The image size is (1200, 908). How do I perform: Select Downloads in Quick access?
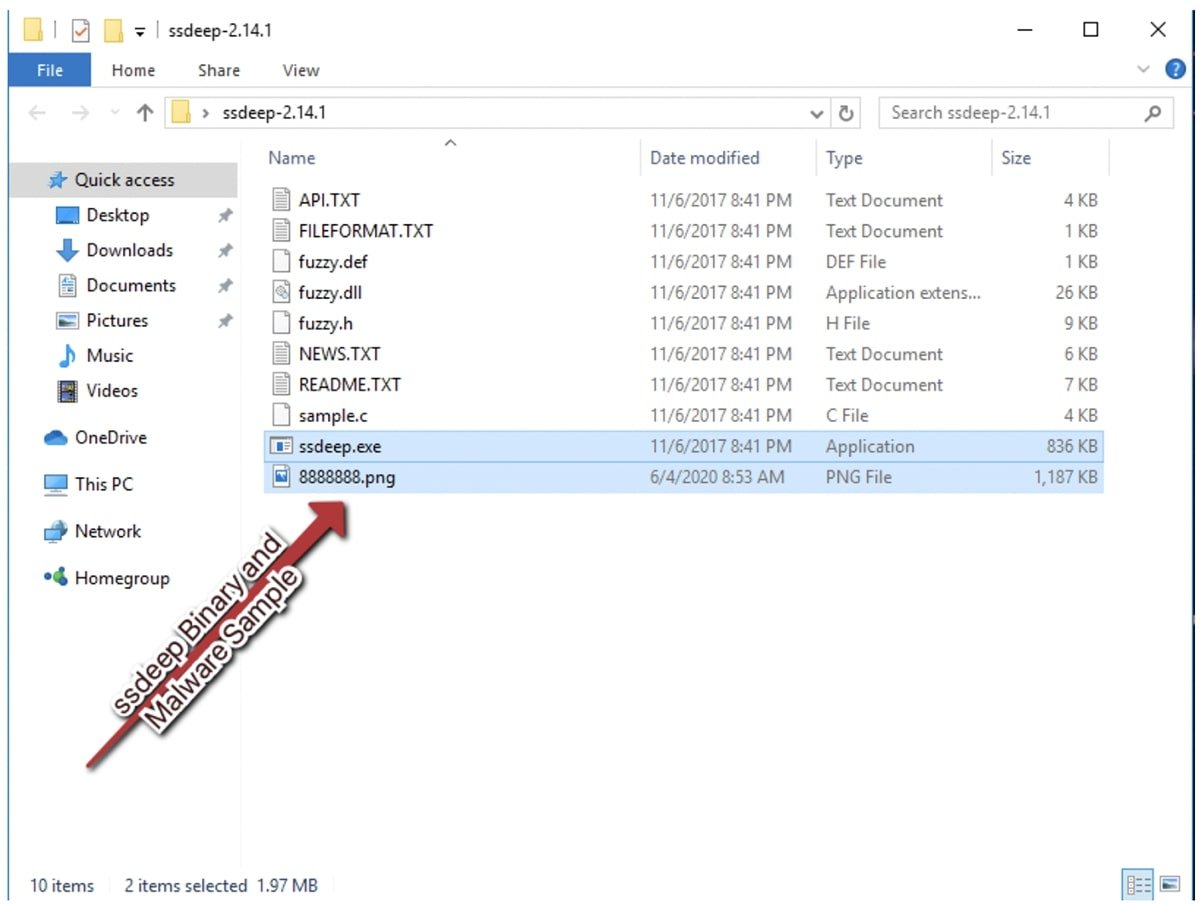click(x=129, y=250)
